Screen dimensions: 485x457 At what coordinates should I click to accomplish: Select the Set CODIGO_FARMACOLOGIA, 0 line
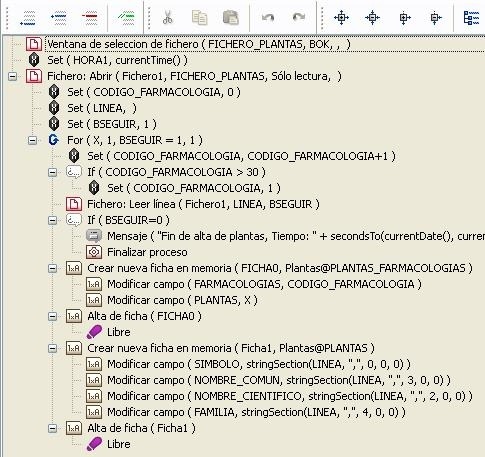tap(154, 92)
